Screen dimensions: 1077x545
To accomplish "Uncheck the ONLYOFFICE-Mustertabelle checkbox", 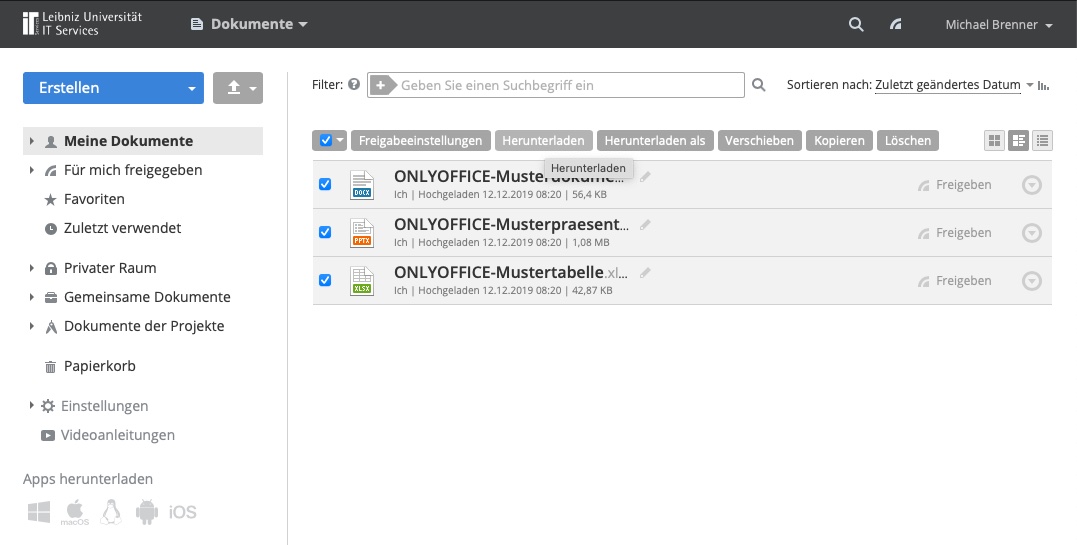I will 325,280.
